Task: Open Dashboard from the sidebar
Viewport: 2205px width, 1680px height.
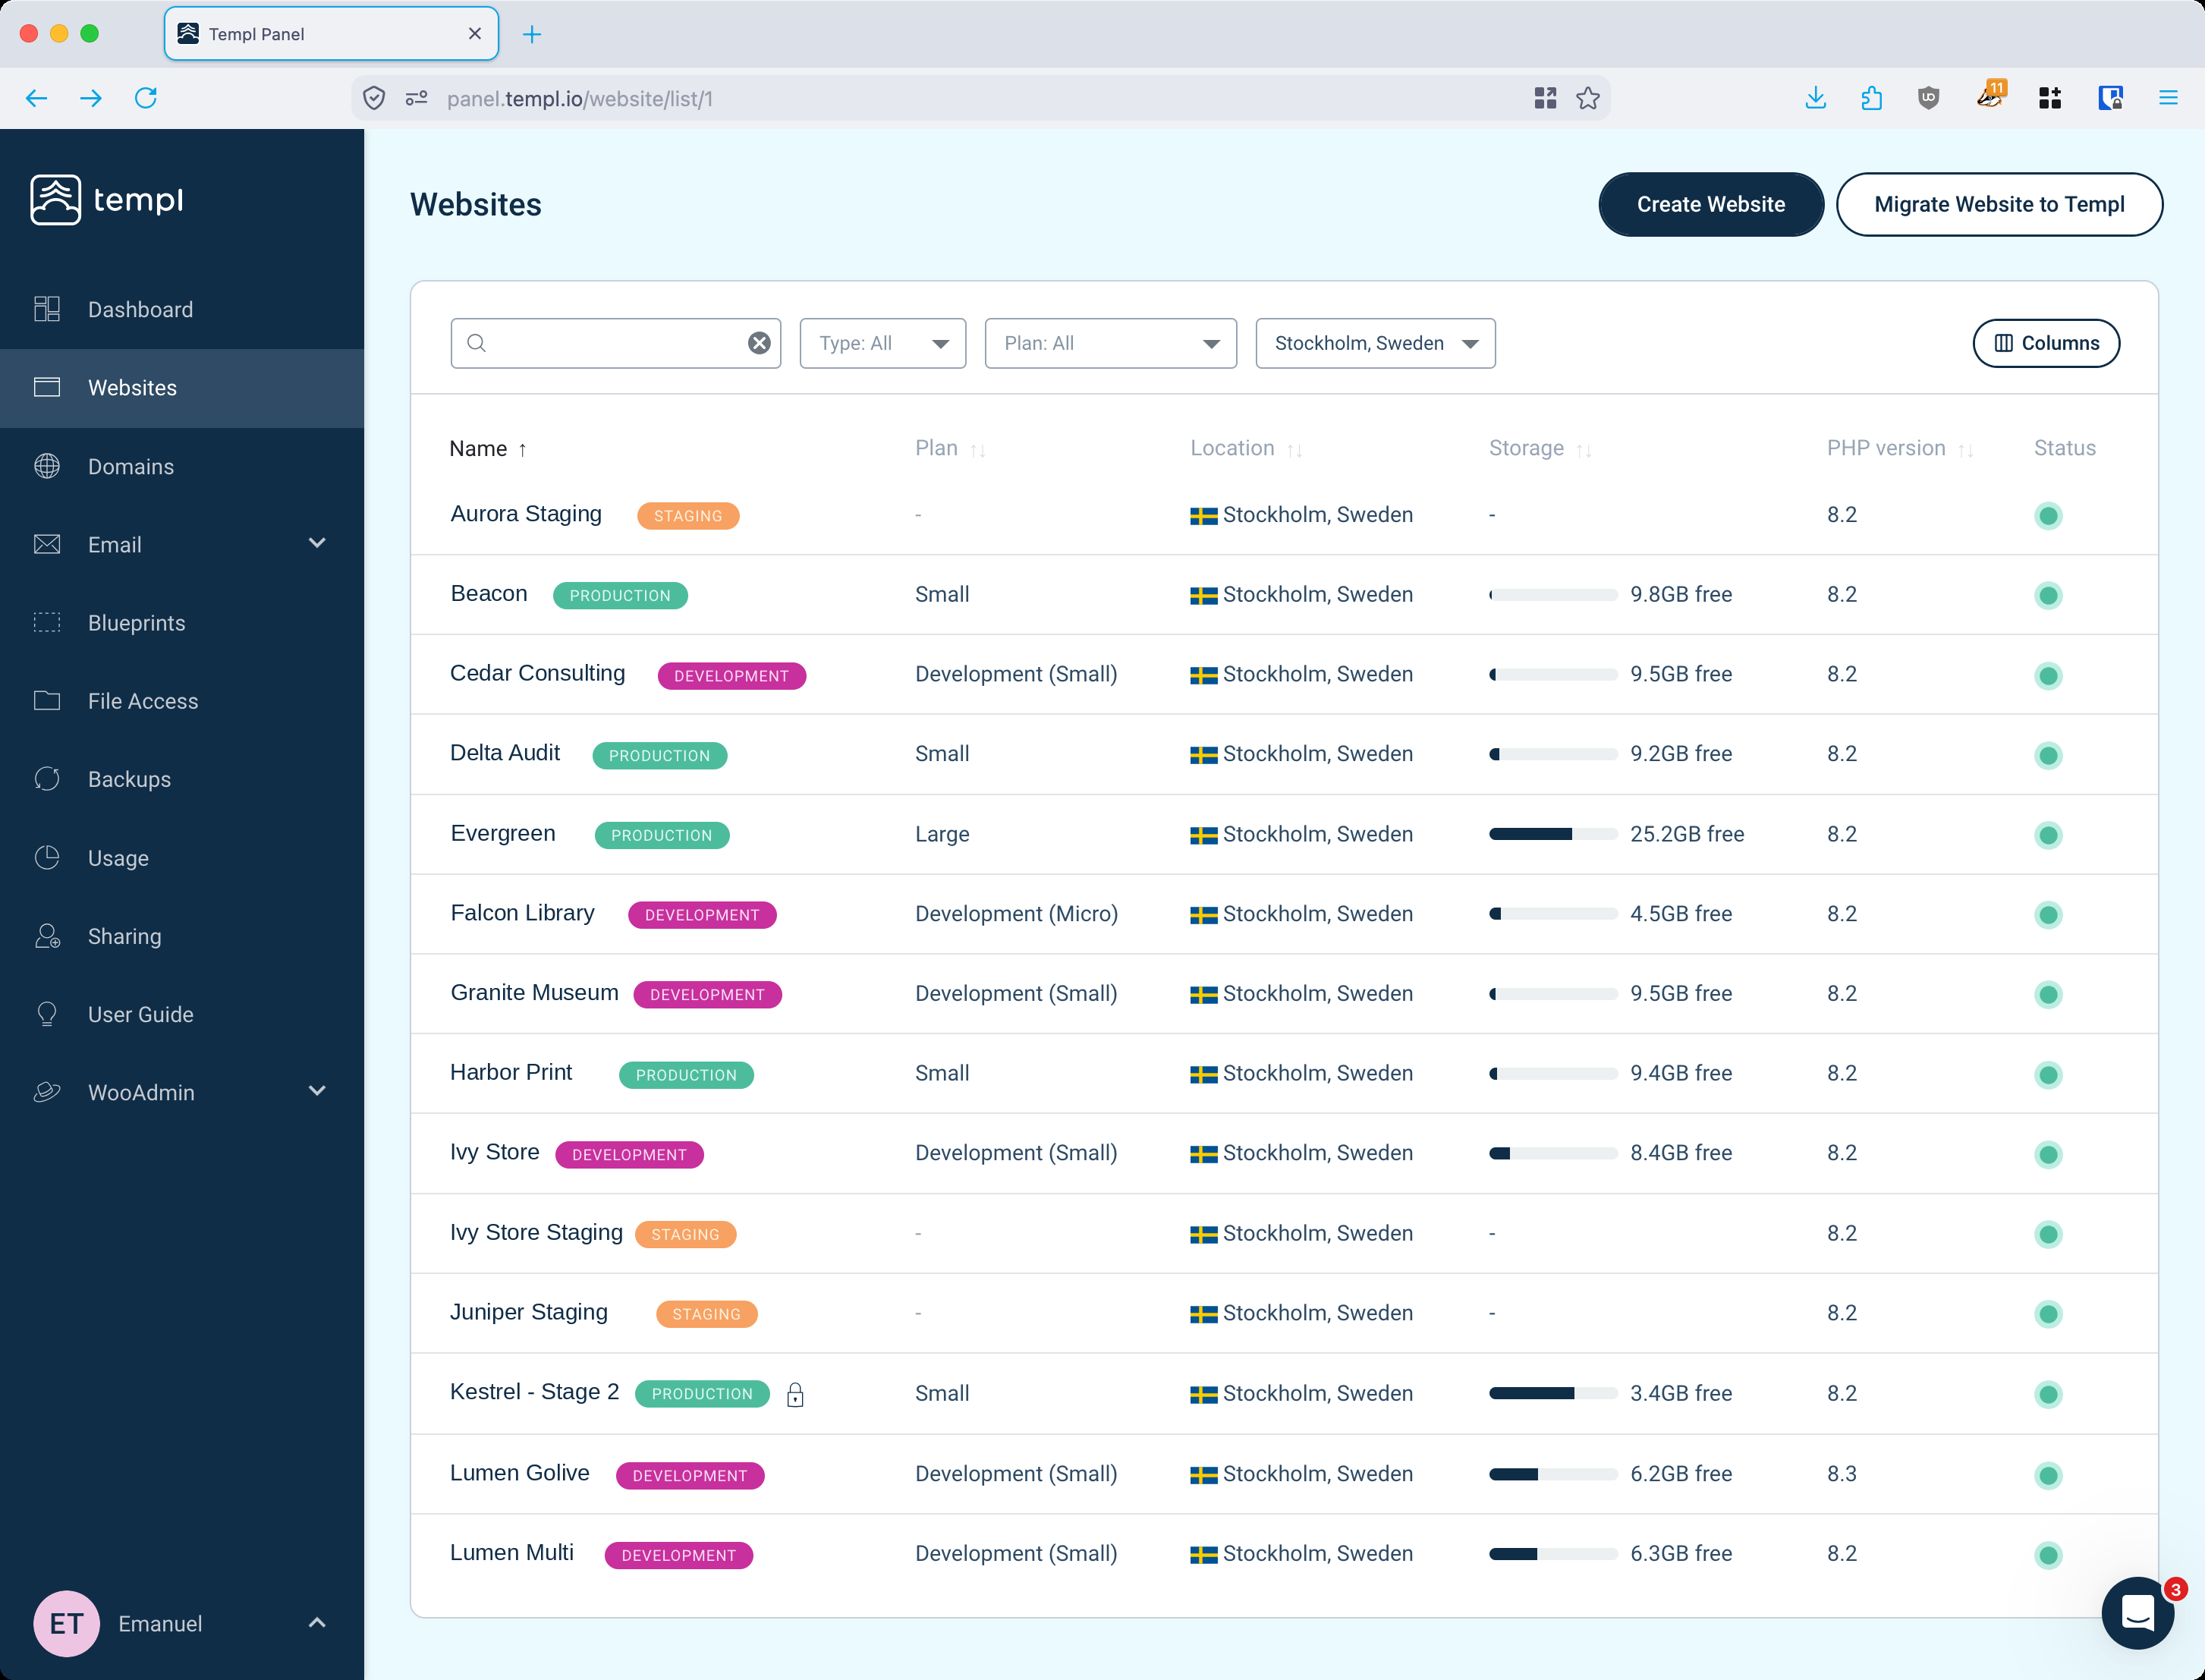Action: (x=140, y=309)
